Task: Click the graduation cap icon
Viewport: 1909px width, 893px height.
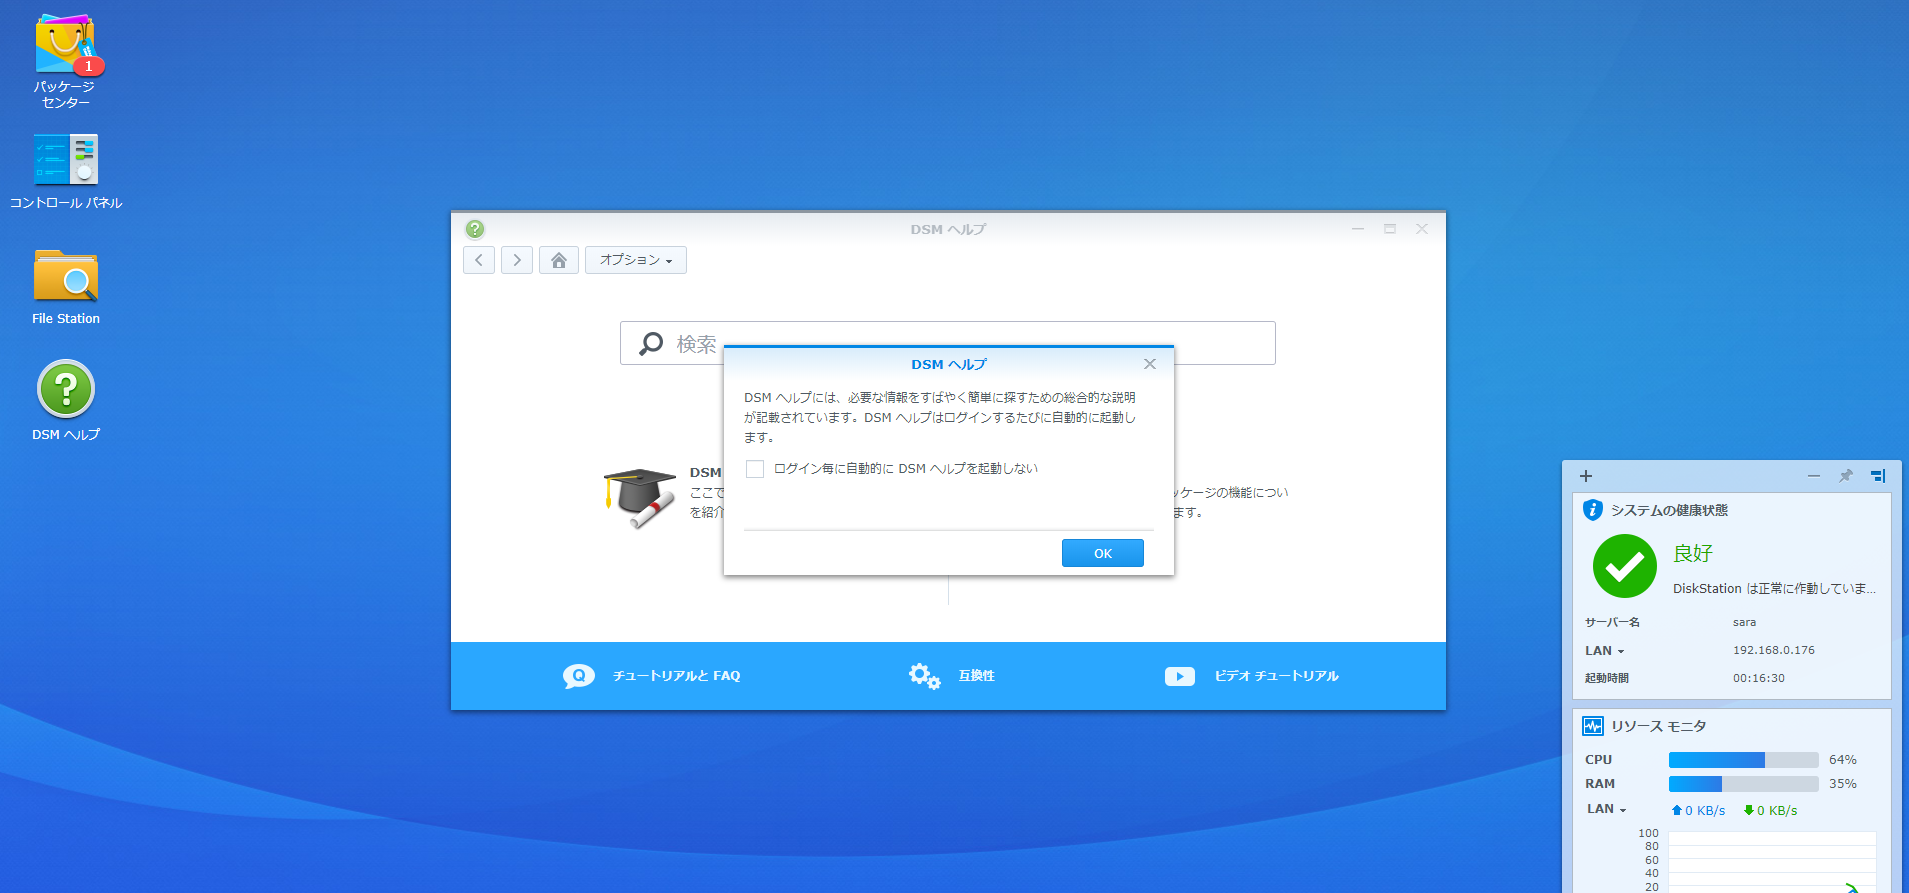Action: click(x=640, y=497)
